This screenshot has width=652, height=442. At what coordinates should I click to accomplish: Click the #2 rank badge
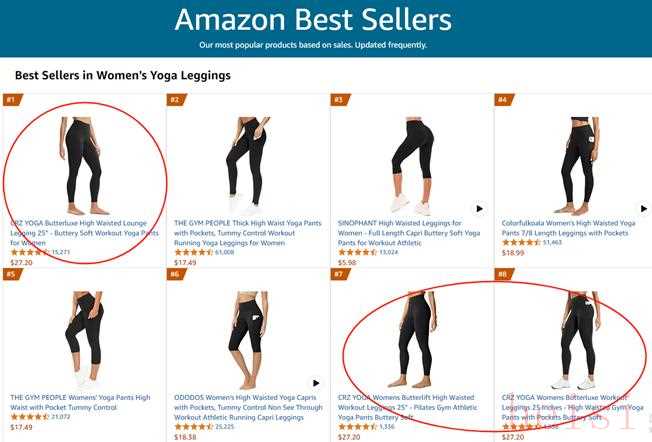(x=176, y=100)
